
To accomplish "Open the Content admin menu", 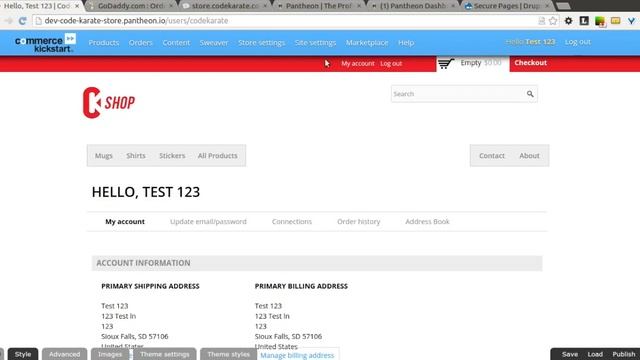I will tap(176, 42).
